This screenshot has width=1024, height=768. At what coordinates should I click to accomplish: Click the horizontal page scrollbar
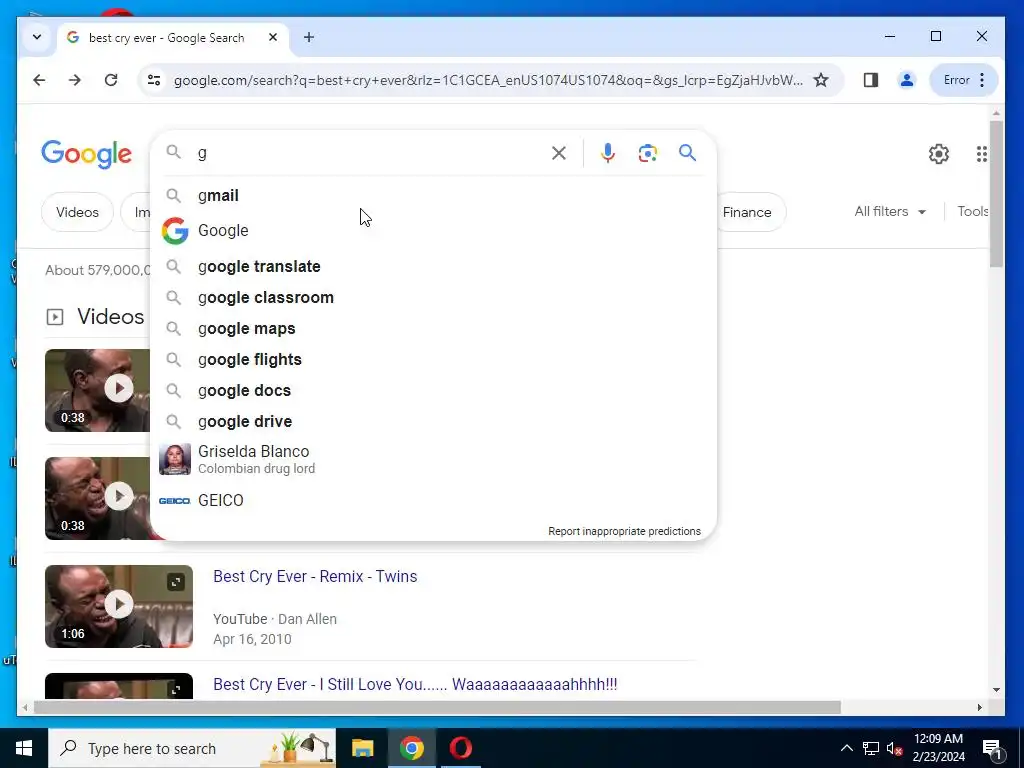[437, 707]
